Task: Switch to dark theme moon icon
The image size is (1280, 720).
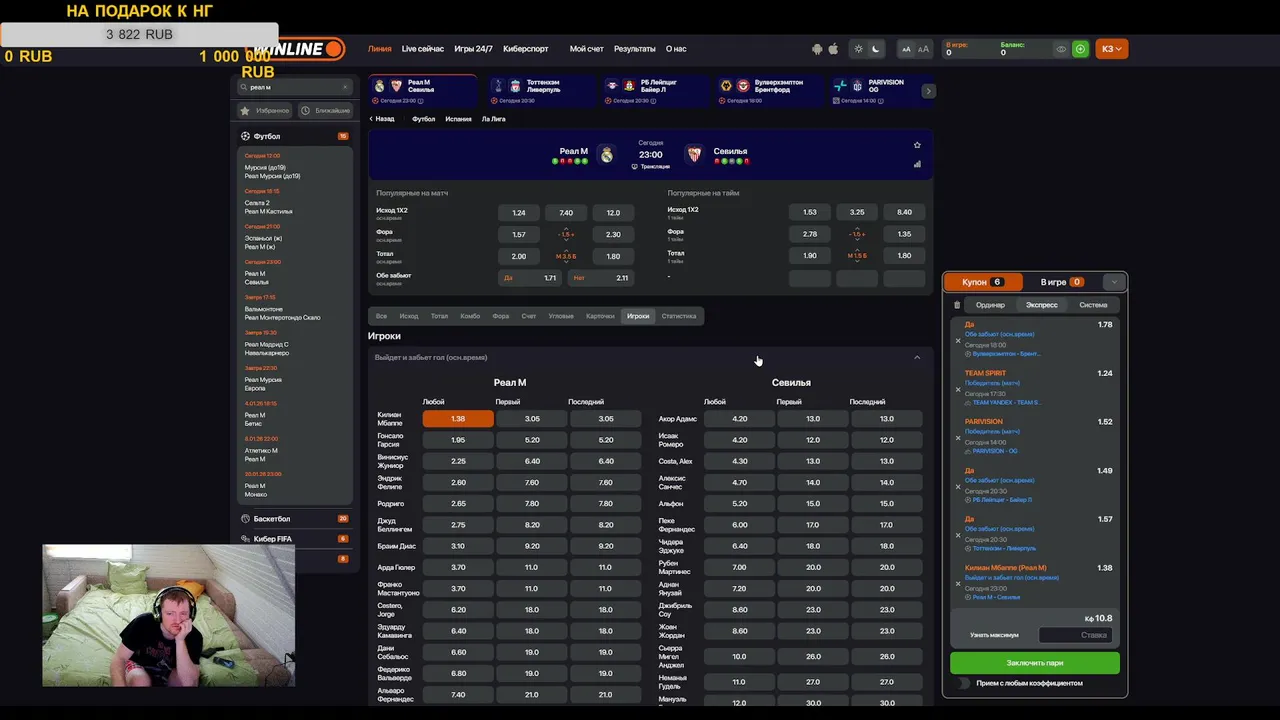Action: point(876,49)
